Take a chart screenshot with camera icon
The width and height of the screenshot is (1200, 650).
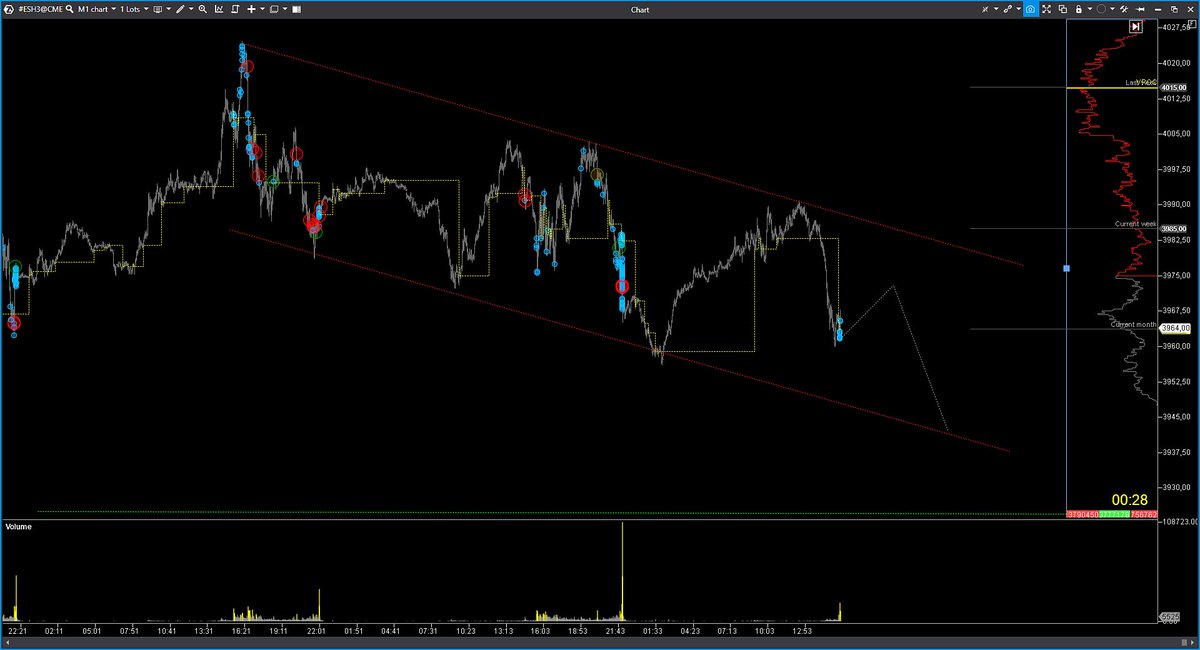(x=1031, y=9)
